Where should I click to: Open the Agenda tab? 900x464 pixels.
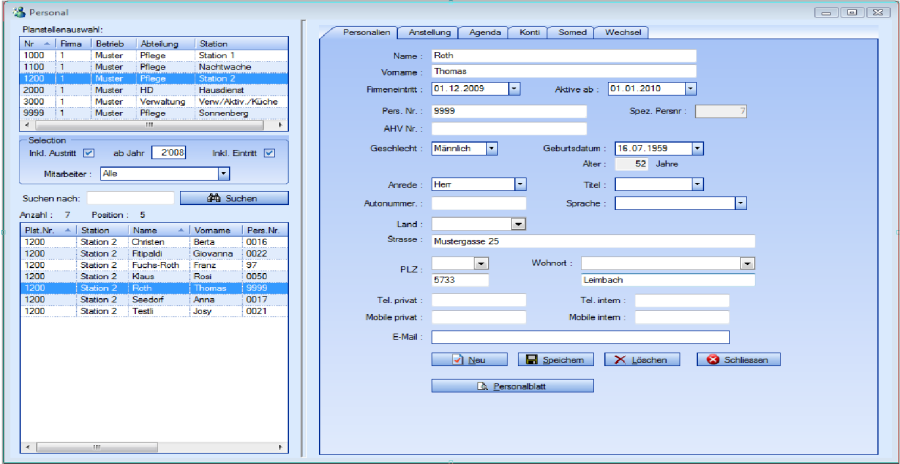tap(487, 32)
